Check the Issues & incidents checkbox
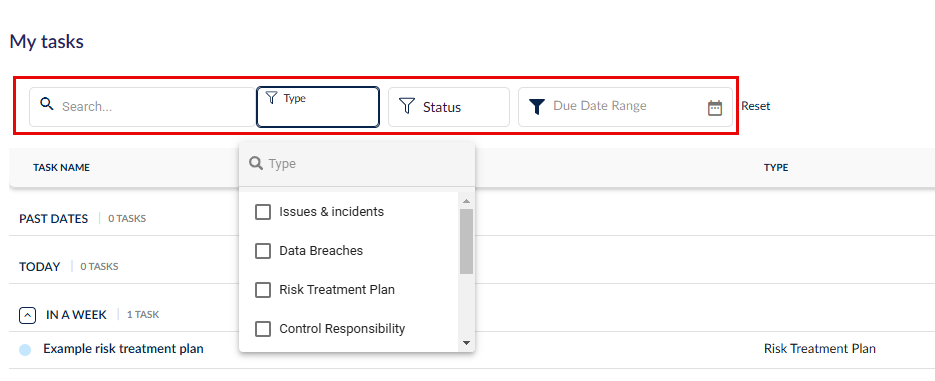 [263, 212]
